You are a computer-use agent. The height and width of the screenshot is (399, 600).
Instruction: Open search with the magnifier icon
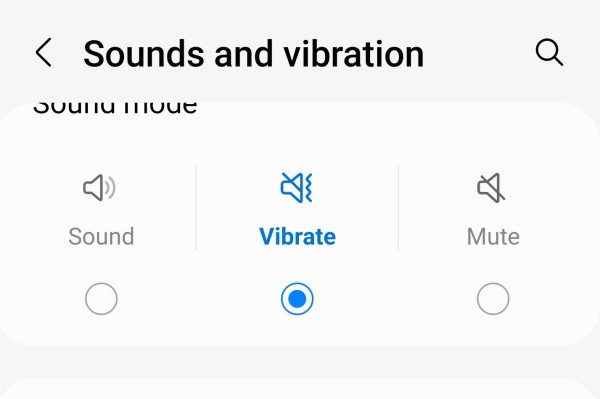tap(549, 52)
